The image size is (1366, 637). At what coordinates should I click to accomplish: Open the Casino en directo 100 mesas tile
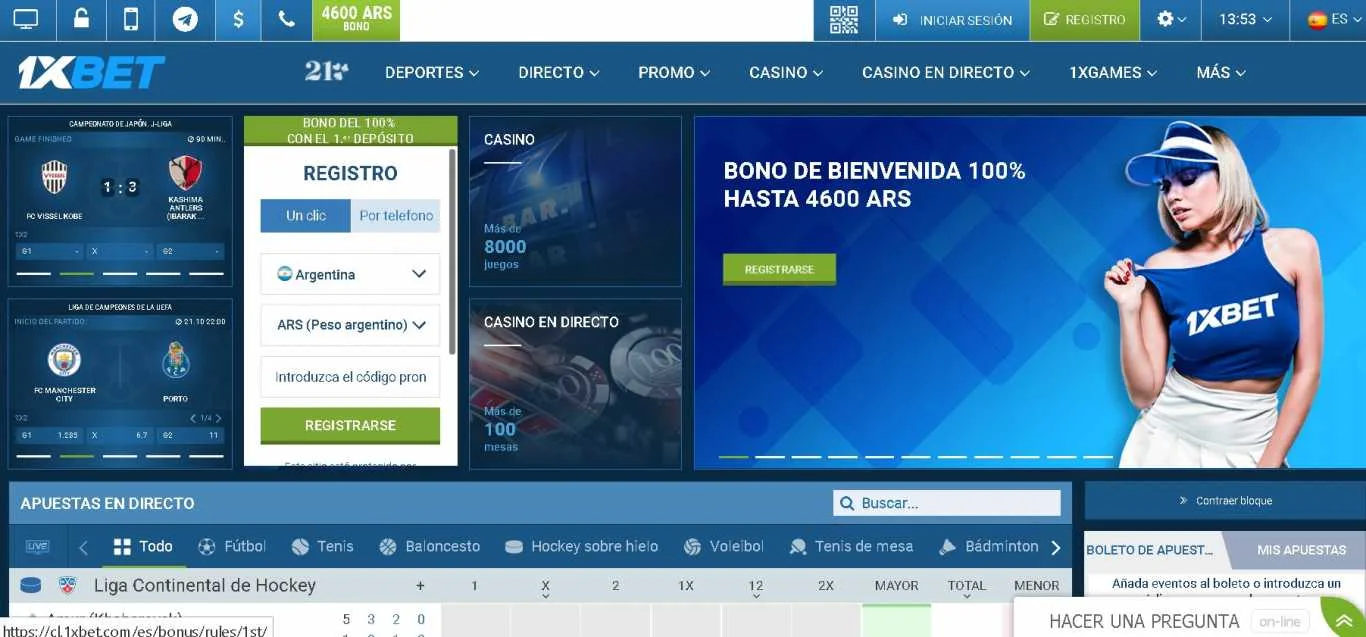(x=575, y=383)
